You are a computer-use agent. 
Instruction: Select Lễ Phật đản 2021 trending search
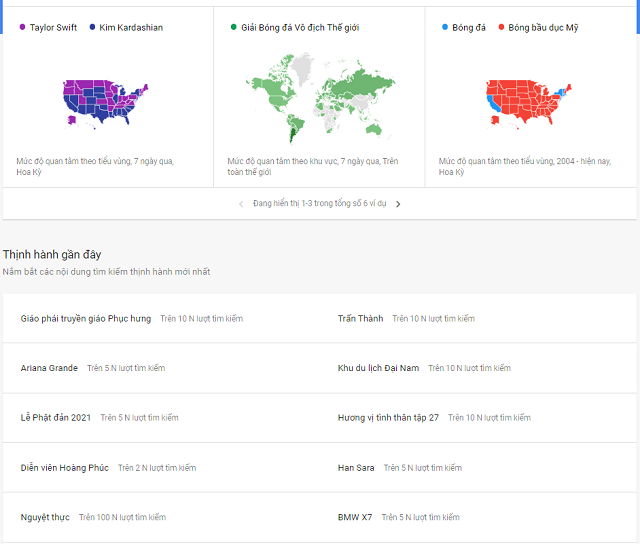56,418
